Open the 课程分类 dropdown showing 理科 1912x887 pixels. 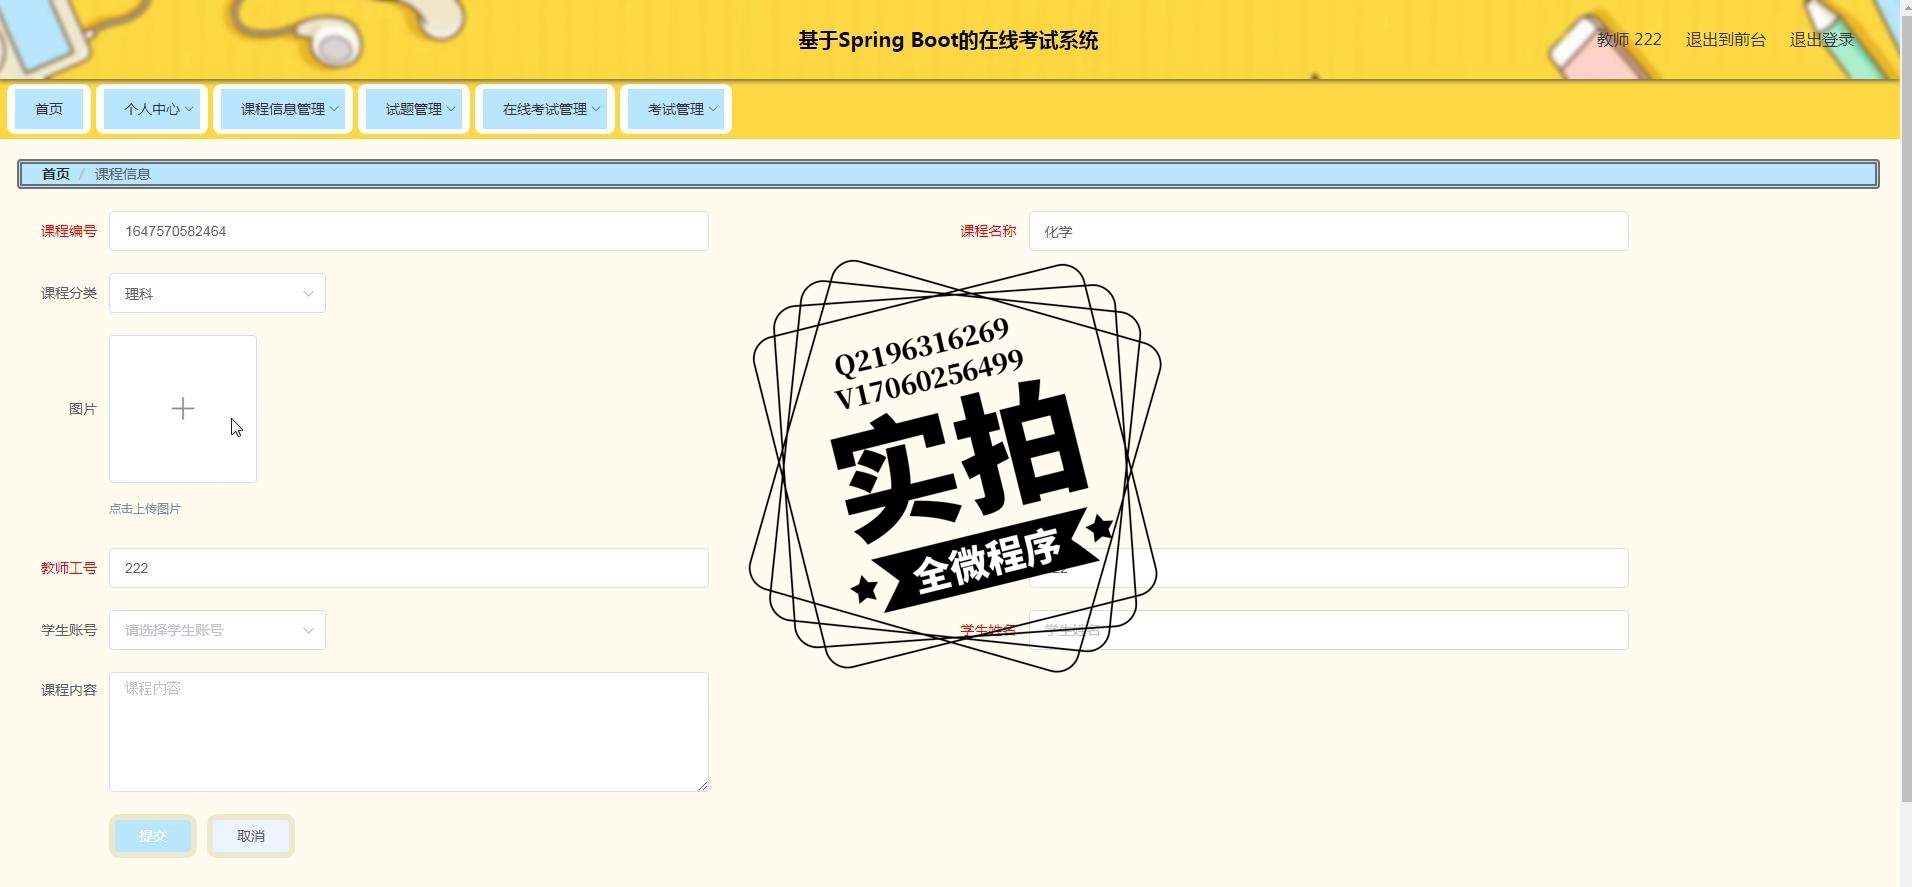(217, 293)
